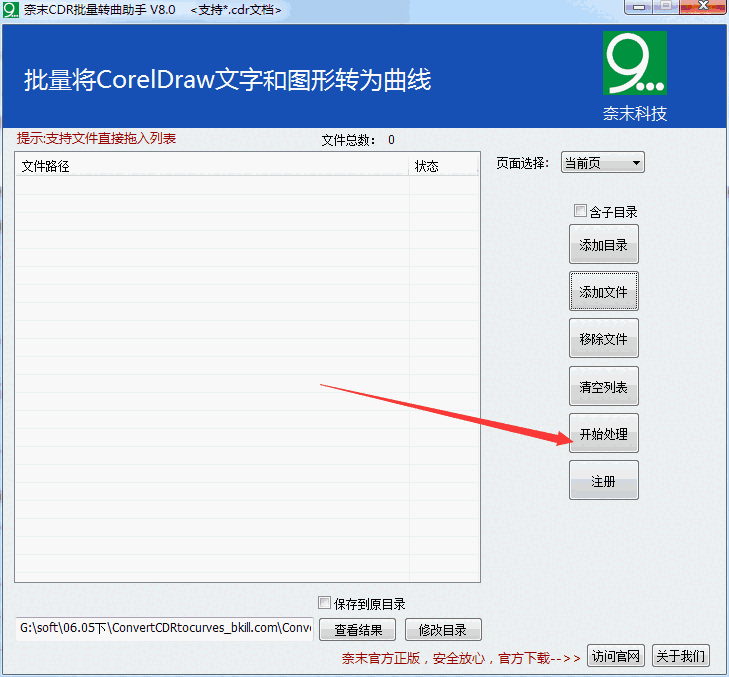Click the 添加文件 button

603,292
